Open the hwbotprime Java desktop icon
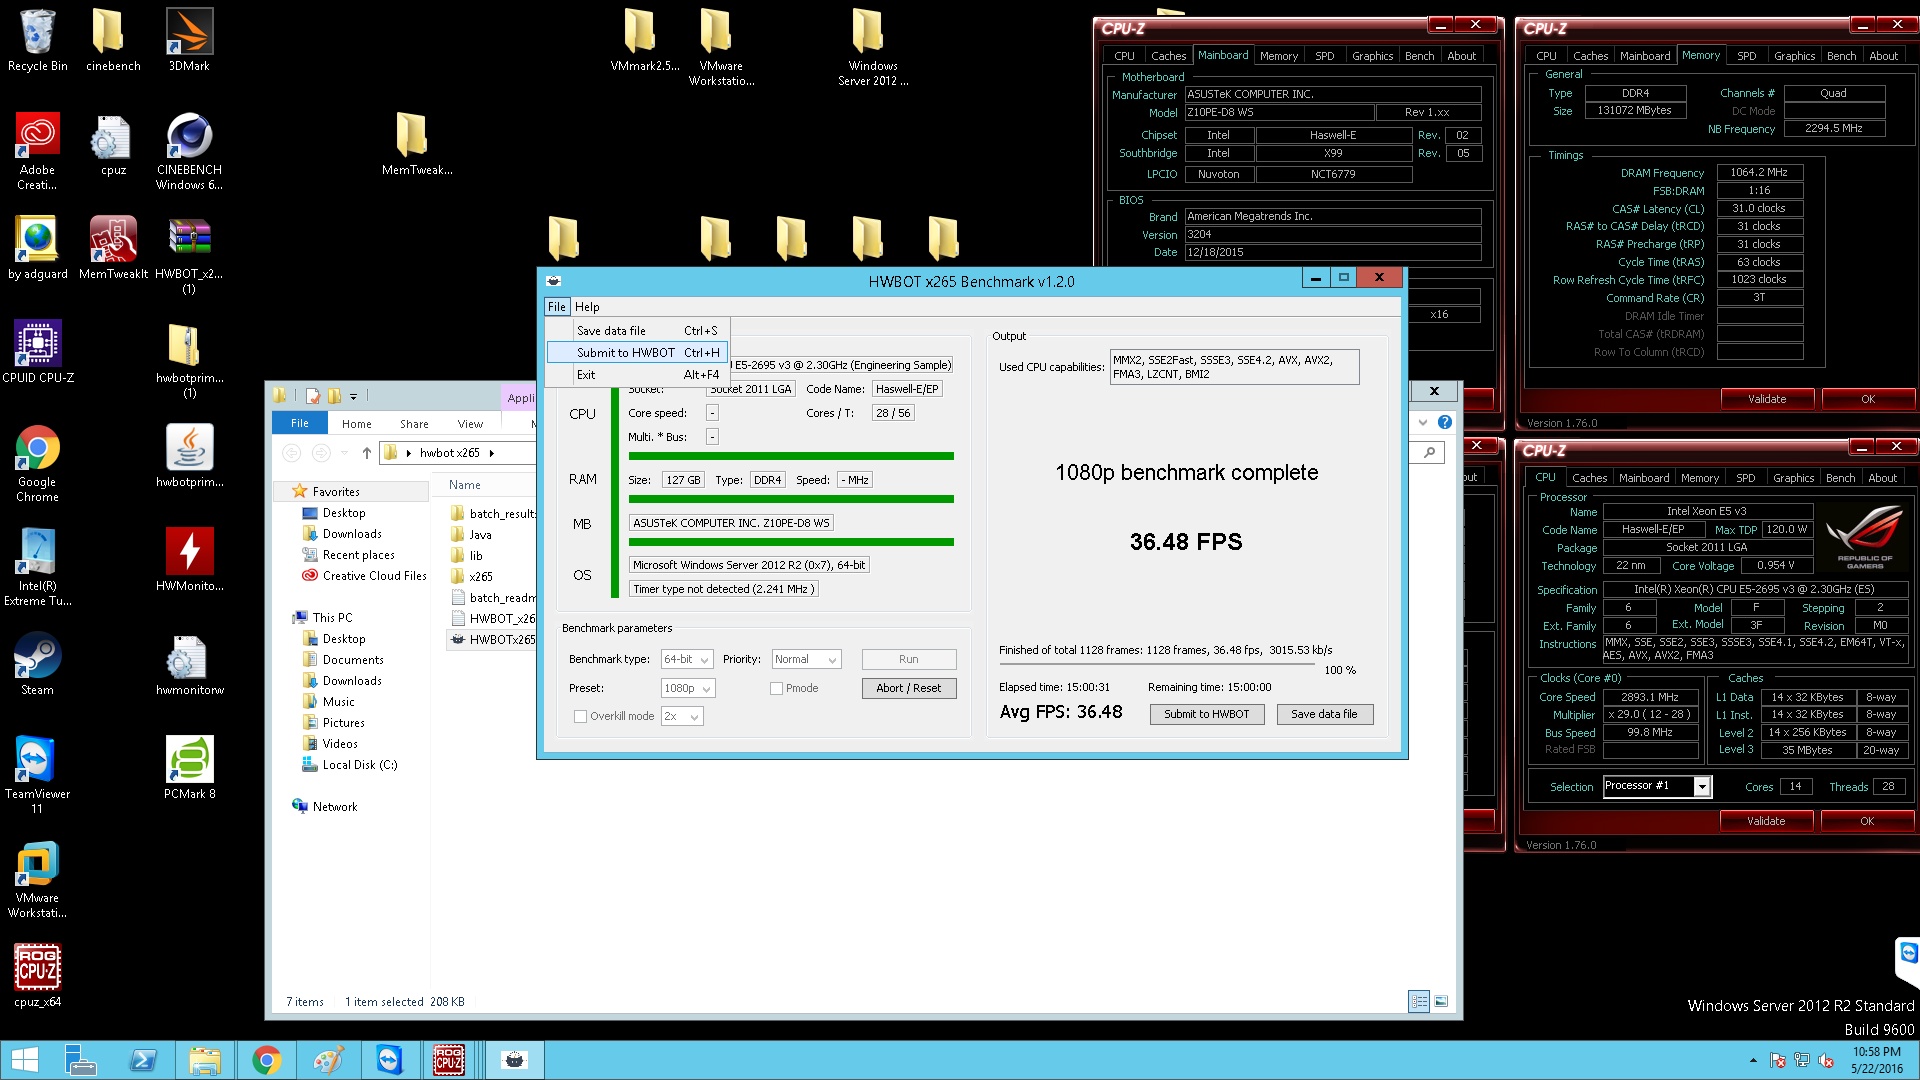Image resolution: width=1920 pixels, height=1080 pixels. [x=189, y=455]
